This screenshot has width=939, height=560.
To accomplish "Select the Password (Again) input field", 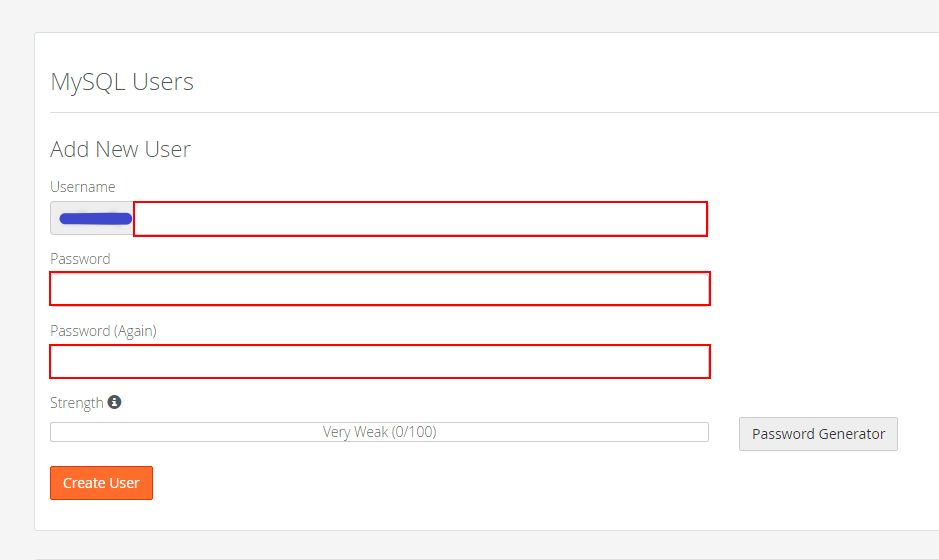I will [380, 361].
